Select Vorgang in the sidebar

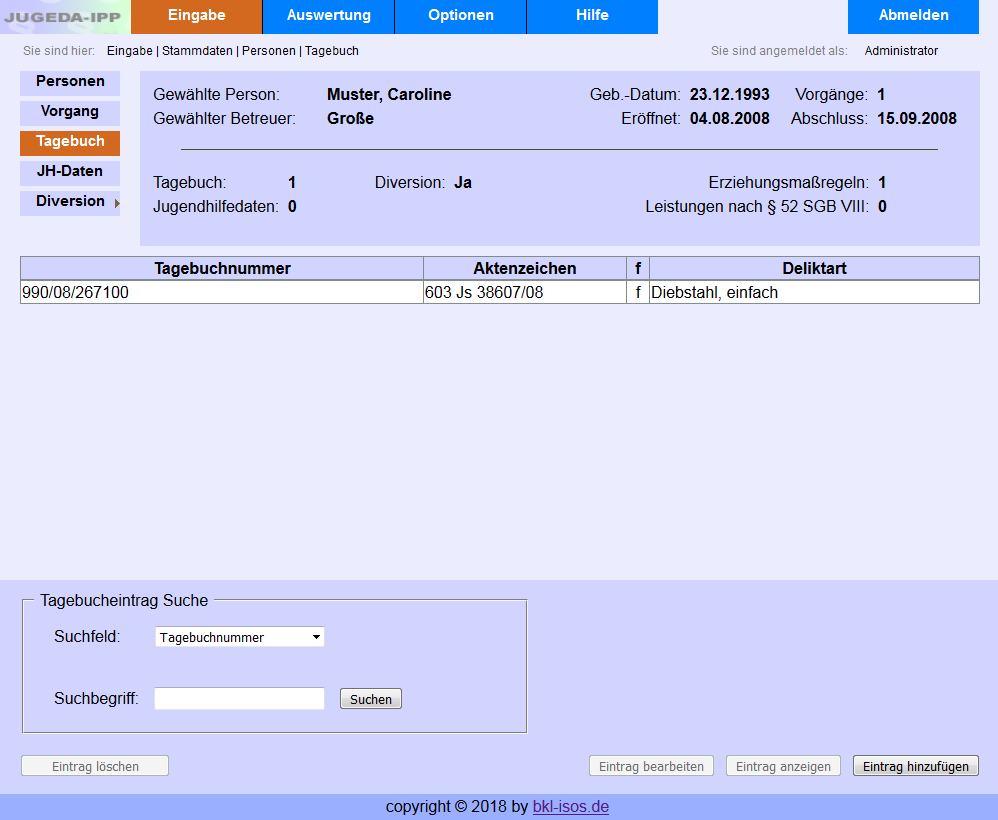(70, 113)
